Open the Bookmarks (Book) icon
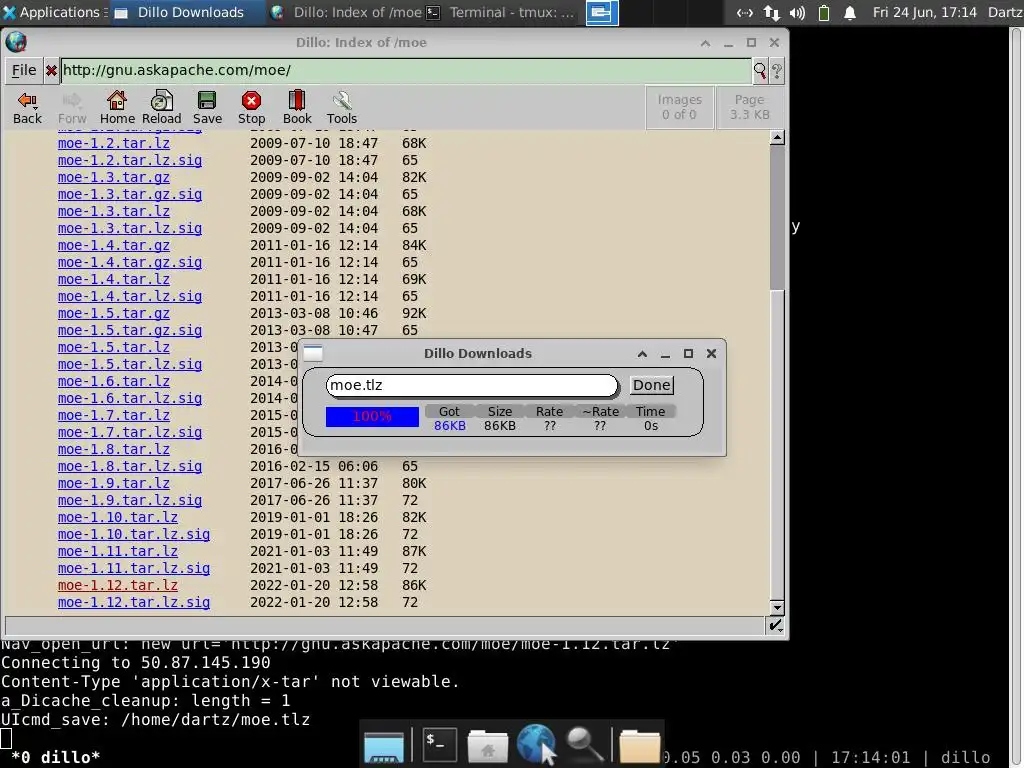The width and height of the screenshot is (1024, 768). coord(296,108)
